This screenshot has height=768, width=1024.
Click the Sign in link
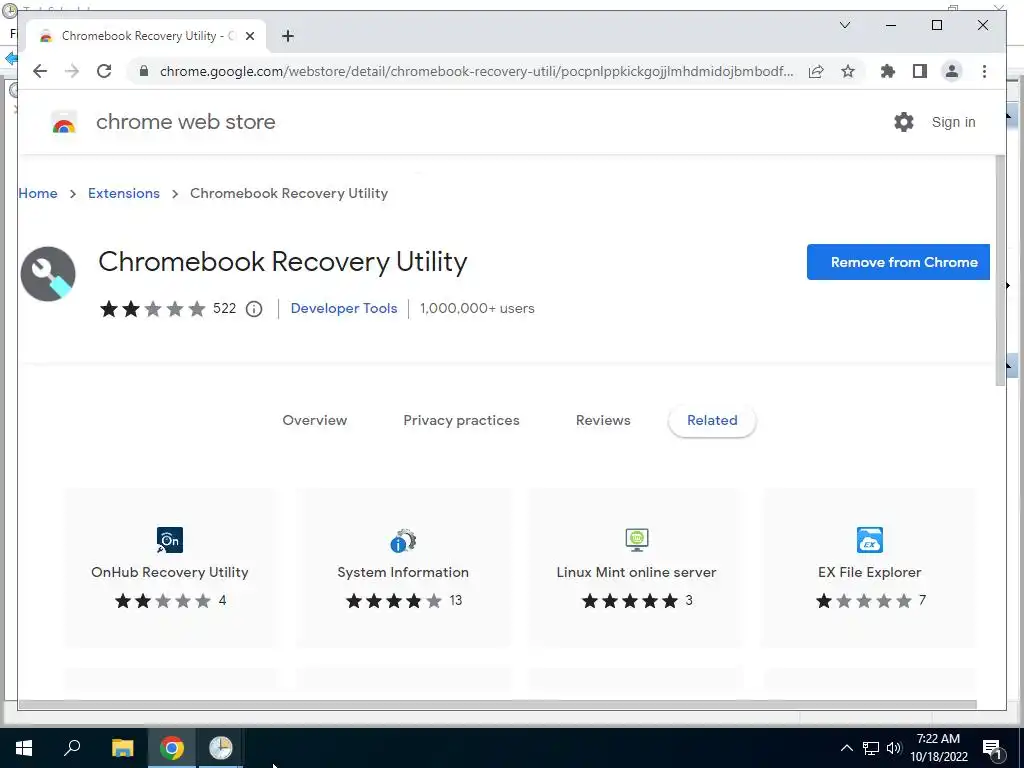[953, 122]
